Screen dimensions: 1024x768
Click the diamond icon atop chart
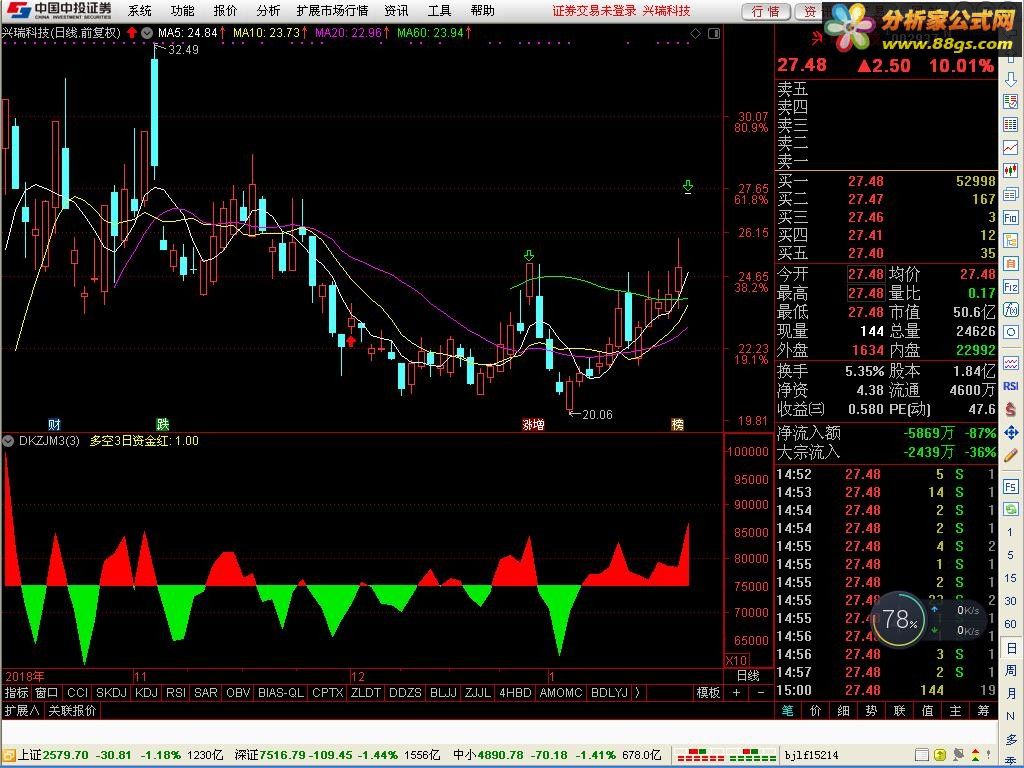pos(696,33)
